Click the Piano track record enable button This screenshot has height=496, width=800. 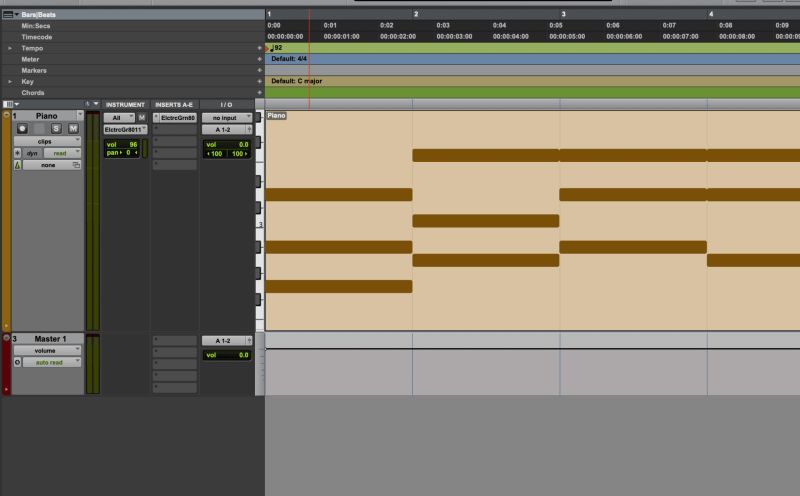(22, 129)
